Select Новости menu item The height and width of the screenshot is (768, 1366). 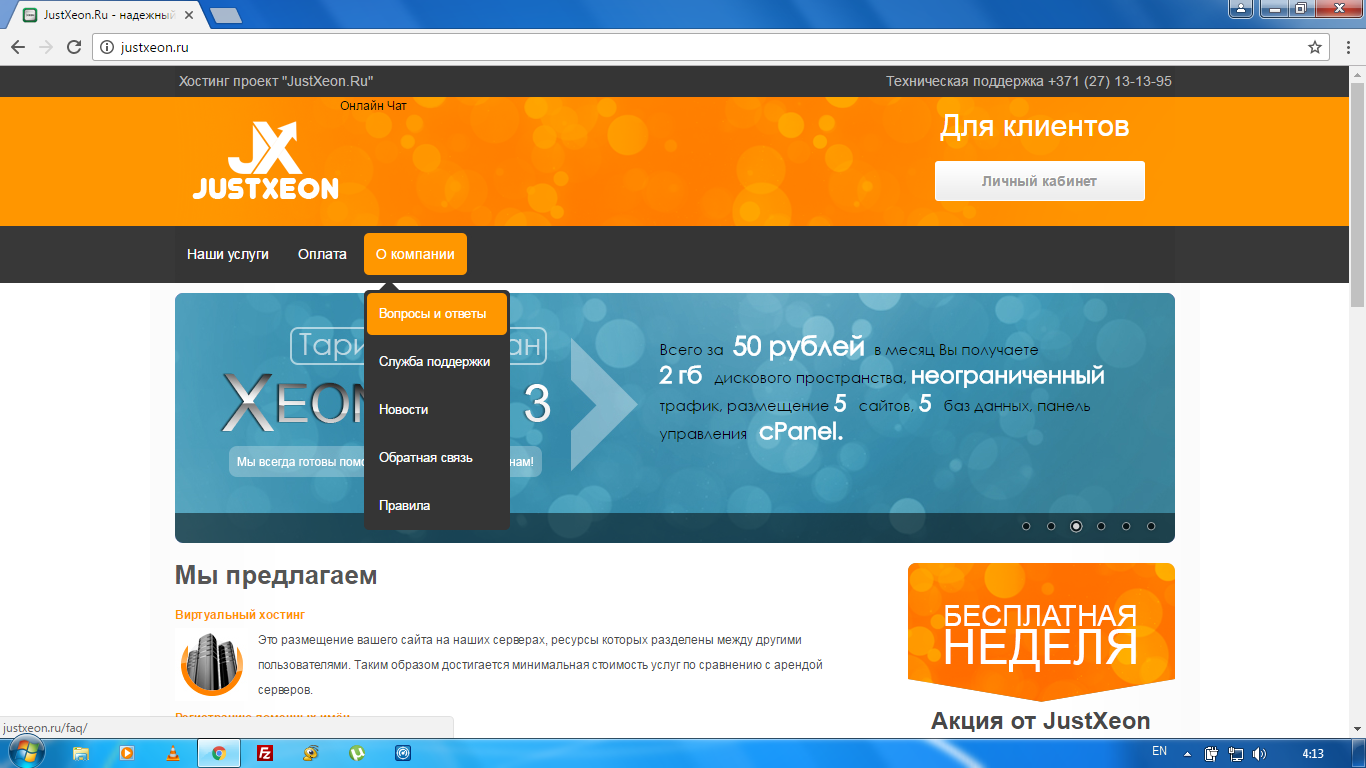pyautogui.click(x=437, y=410)
